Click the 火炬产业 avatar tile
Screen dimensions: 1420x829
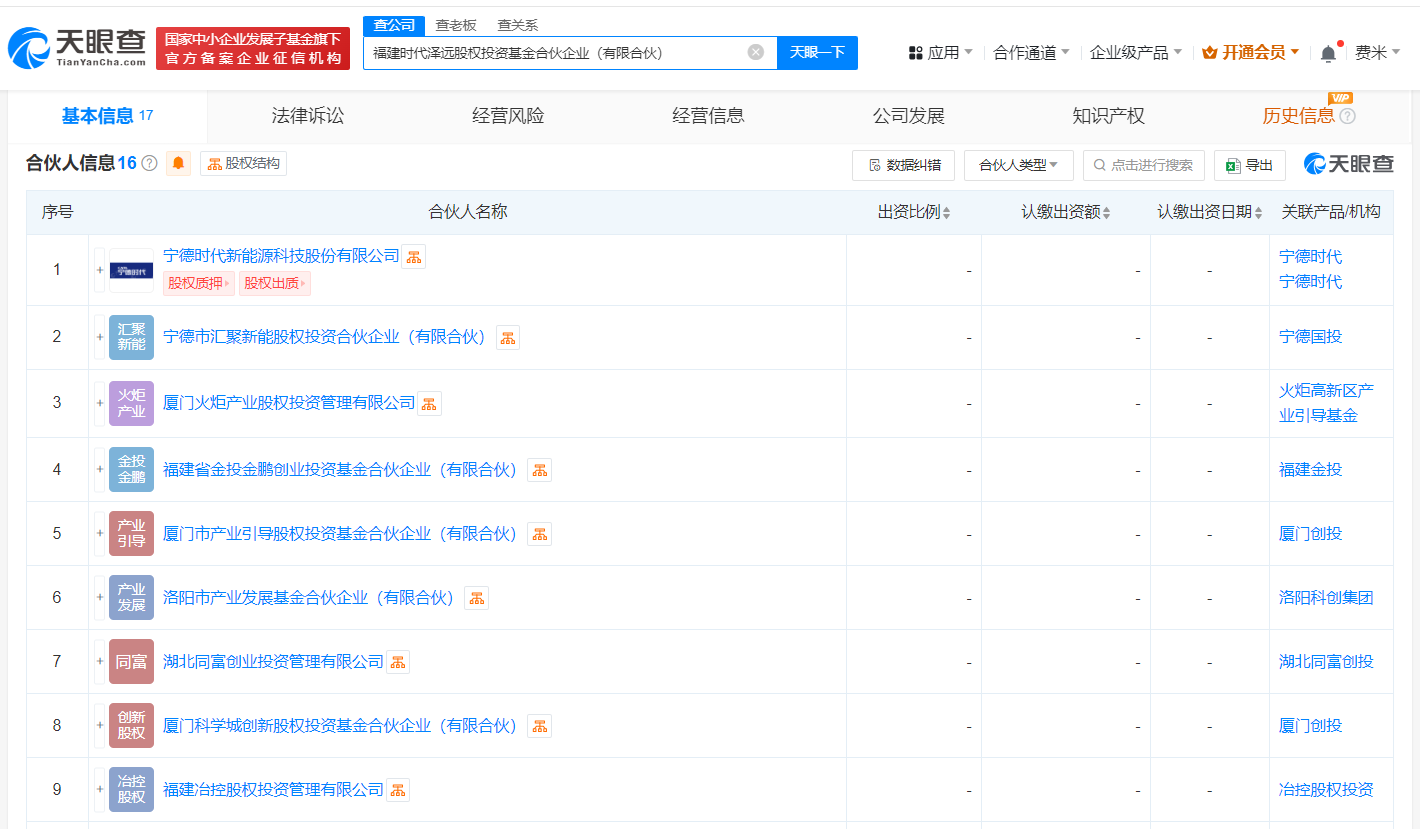click(x=131, y=403)
